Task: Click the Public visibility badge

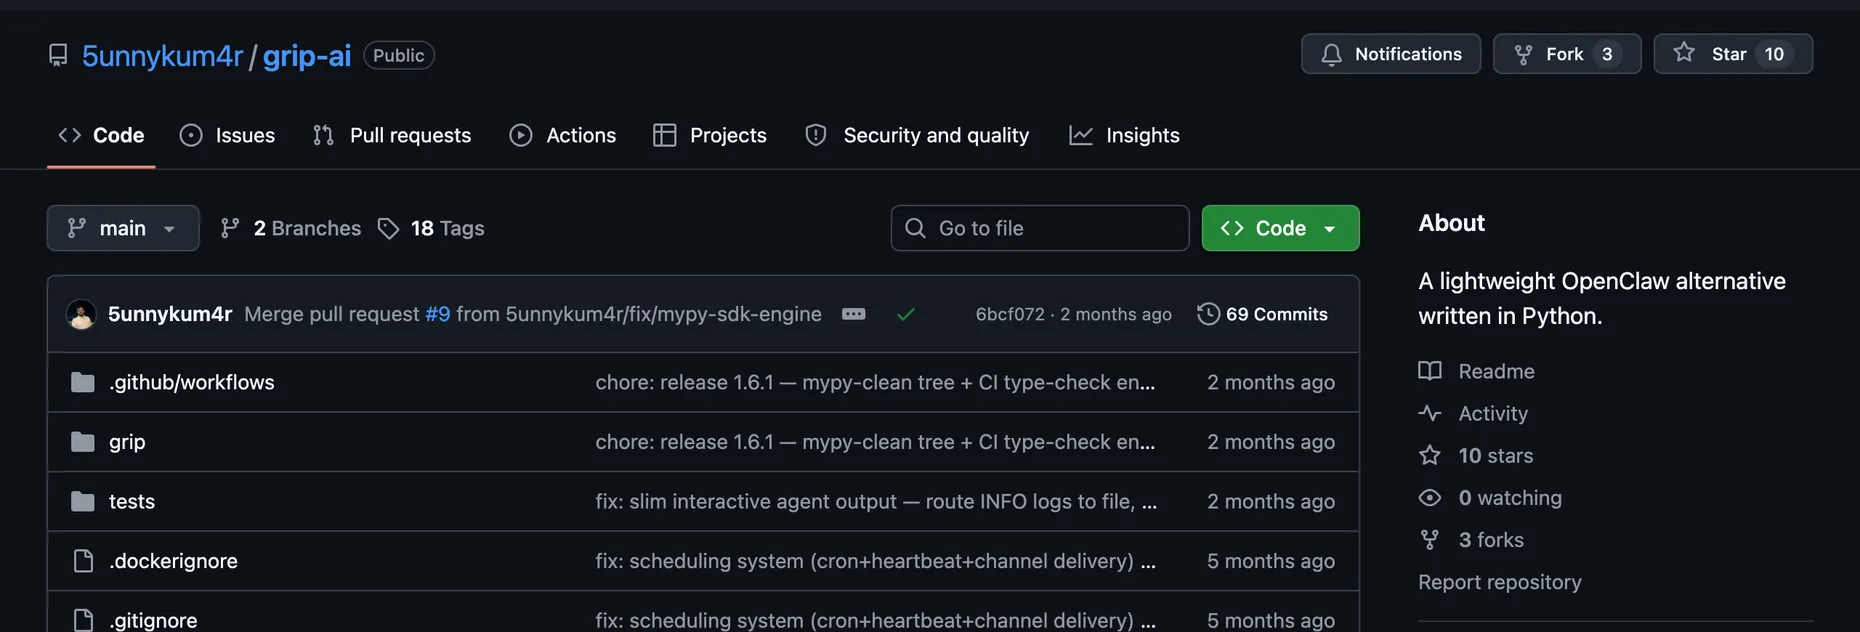Action: [399, 55]
